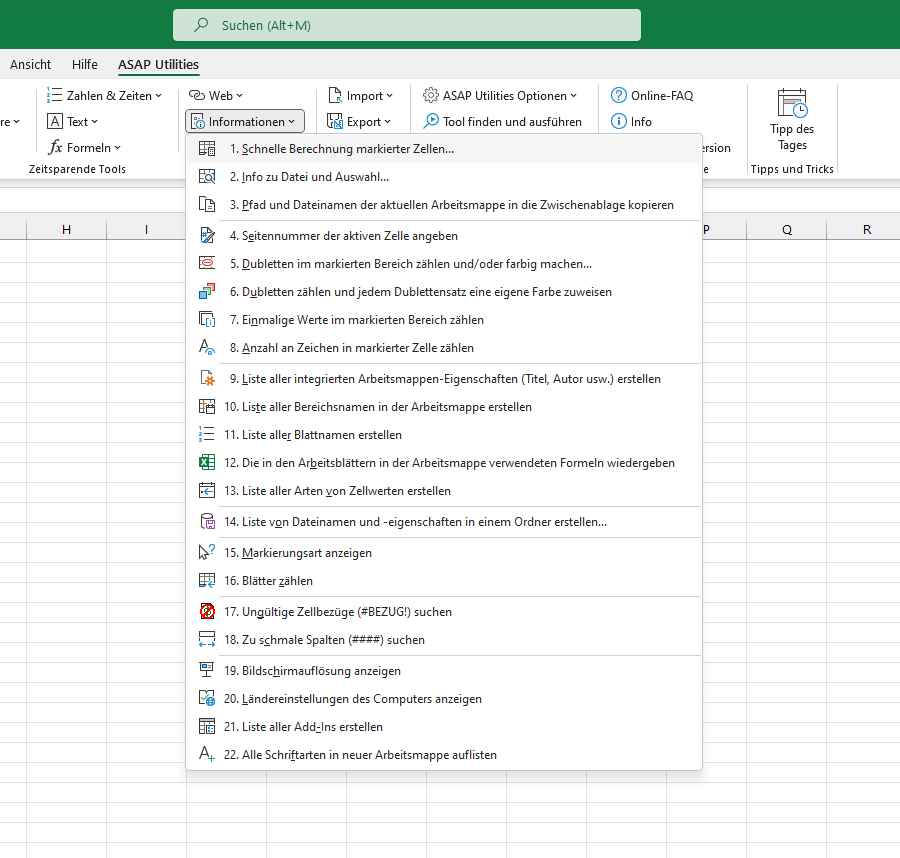Click icon for Liste aller Blattnamen
Viewport: 900px width, 858px height.
click(x=207, y=434)
